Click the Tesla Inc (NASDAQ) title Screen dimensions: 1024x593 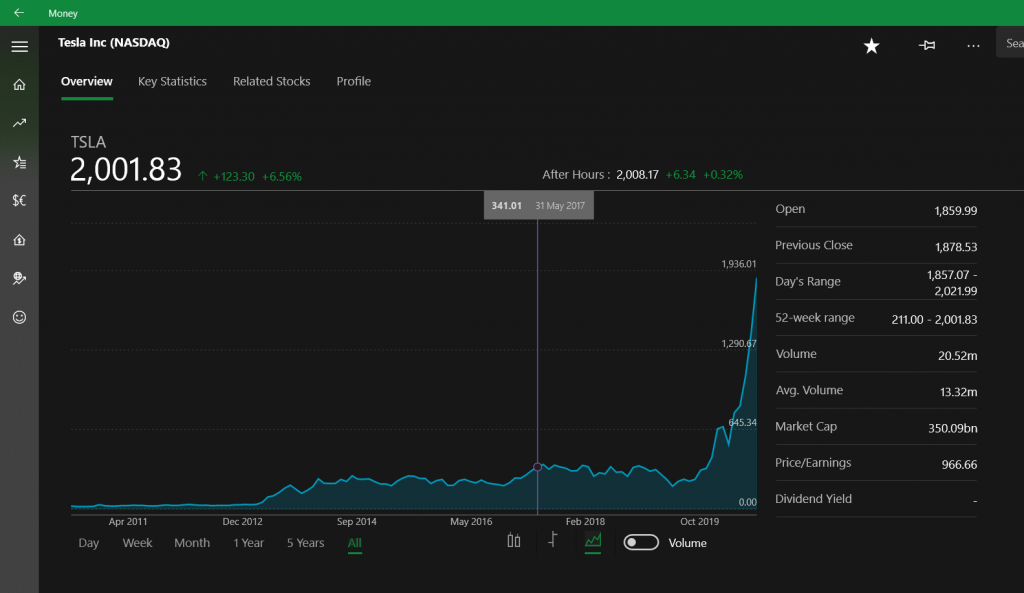pos(114,42)
